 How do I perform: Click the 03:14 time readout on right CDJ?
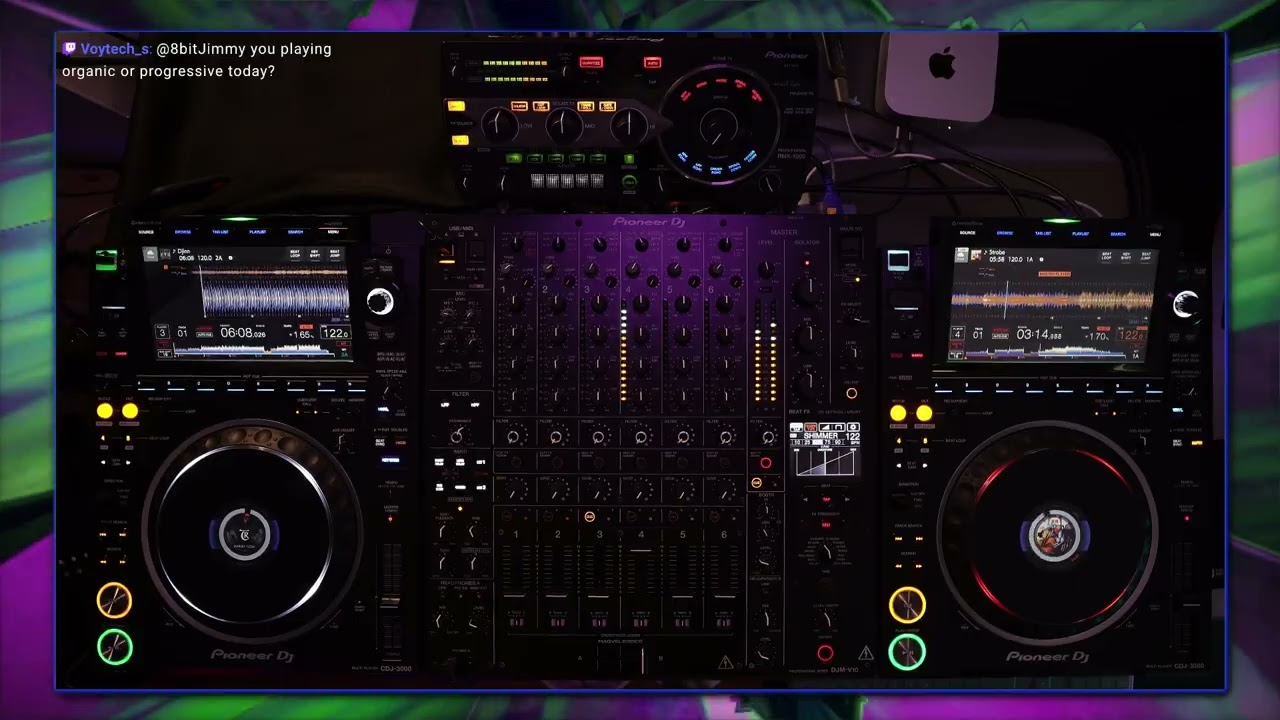click(1038, 334)
